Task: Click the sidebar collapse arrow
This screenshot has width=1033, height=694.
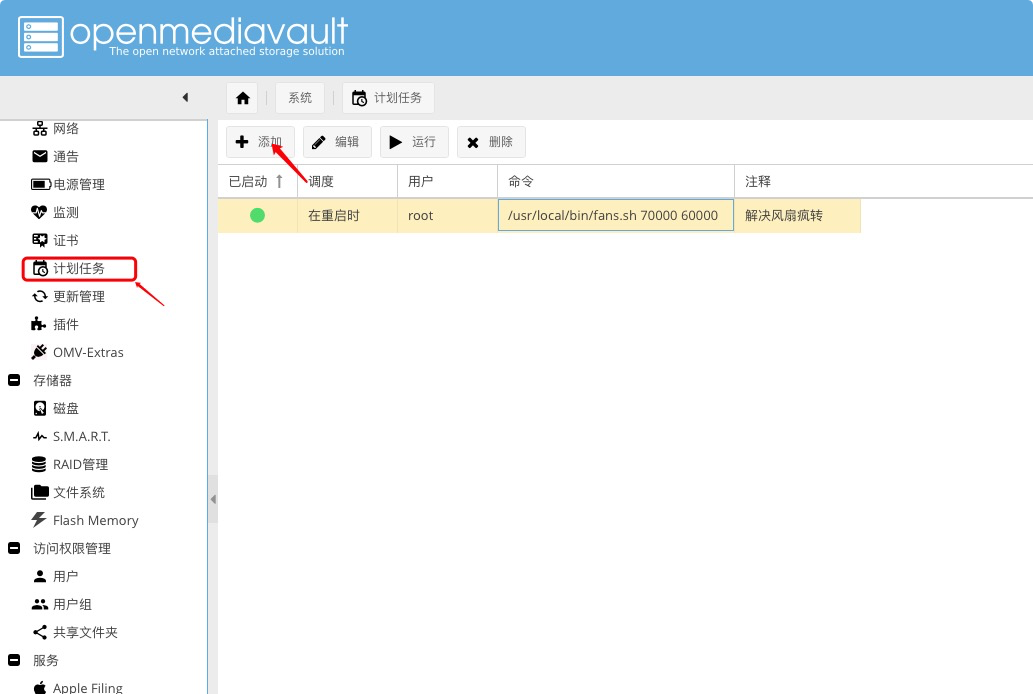Action: [x=184, y=97]
